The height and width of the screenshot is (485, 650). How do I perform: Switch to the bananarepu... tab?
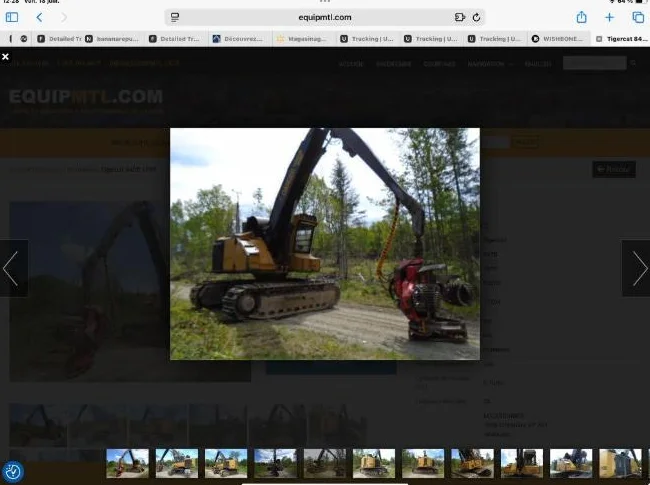pyautogui.click(x=112, y=39)
